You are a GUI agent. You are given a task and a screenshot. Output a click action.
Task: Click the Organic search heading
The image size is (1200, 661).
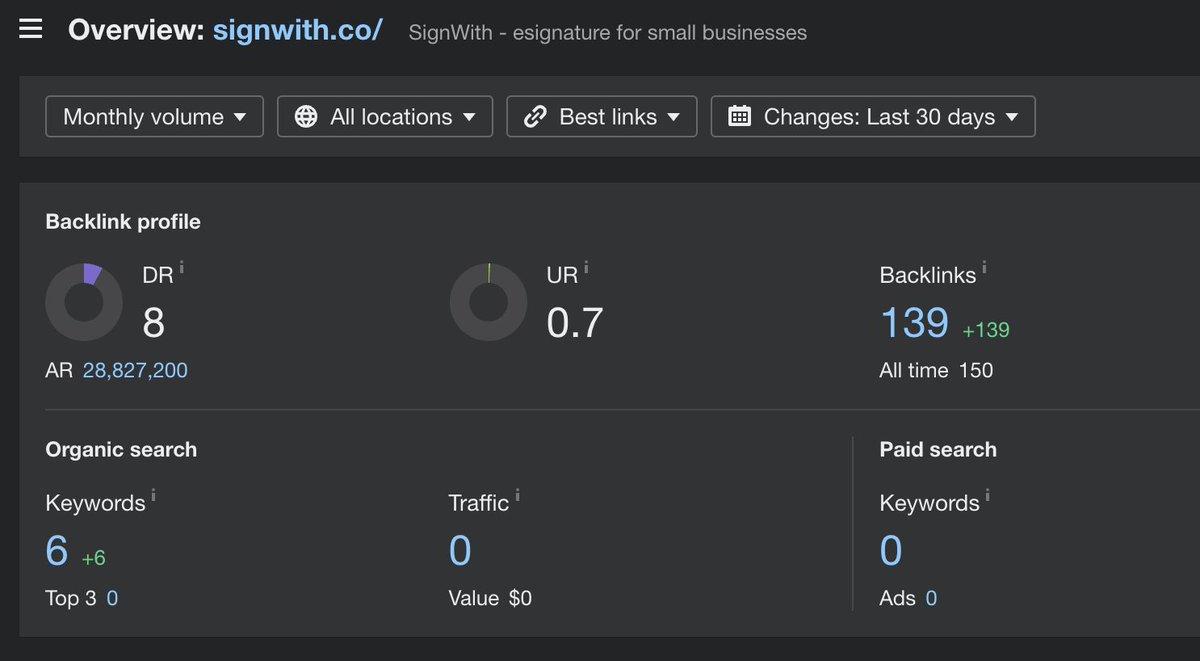pyautogui.click(x=121, y=450)
